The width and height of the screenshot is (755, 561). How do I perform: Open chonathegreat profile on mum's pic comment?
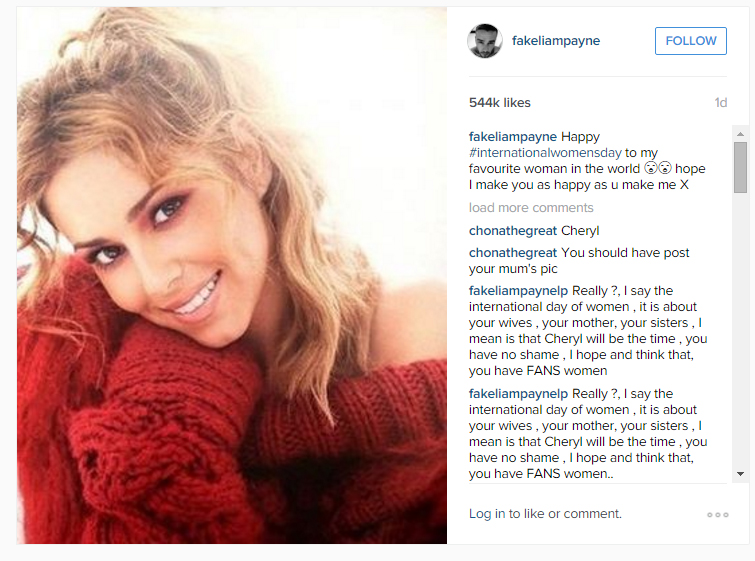(x=513, y=253)
